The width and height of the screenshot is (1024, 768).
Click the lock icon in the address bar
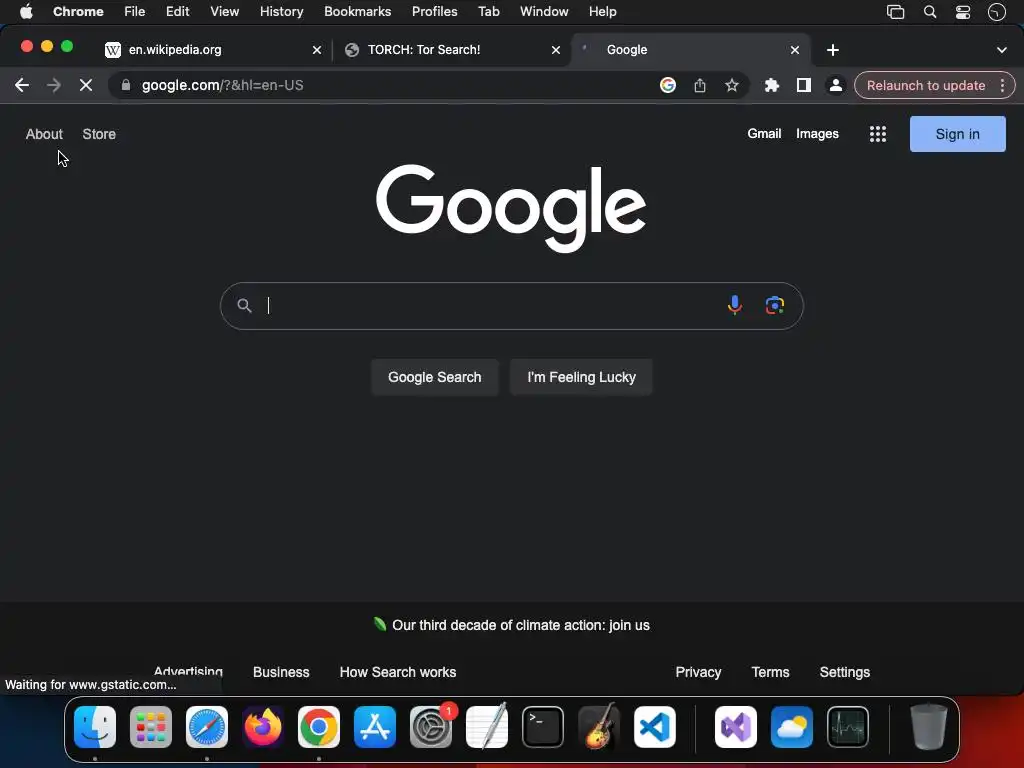coord(126,86)
